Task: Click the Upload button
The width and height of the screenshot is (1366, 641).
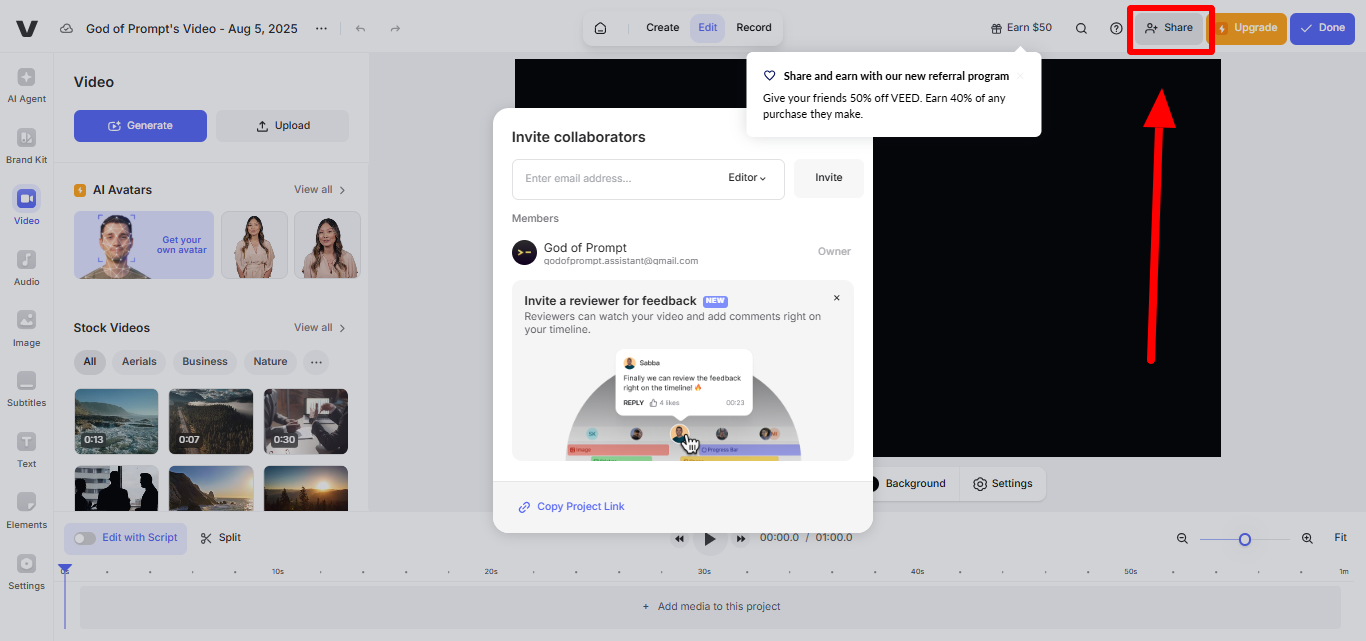Action: [283, 126]
